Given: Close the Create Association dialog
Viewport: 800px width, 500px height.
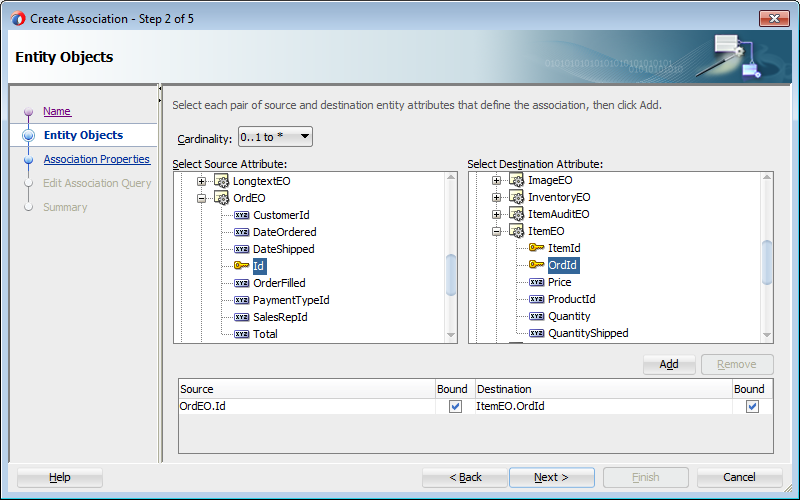Looking at the screenshot, I should [x=774, y=18].
